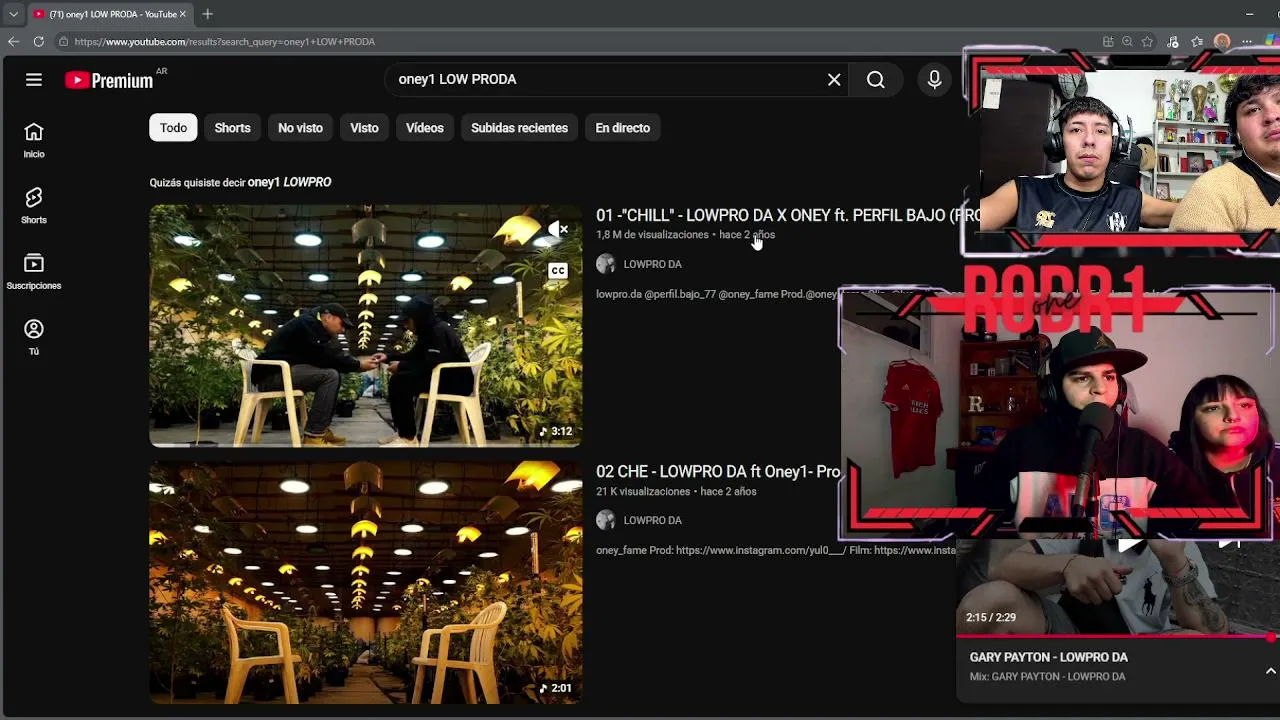The height and width of the screenshot is (720, 1280).
Task: Open Shorts in the left sidebar
Action: click(34, 206)
